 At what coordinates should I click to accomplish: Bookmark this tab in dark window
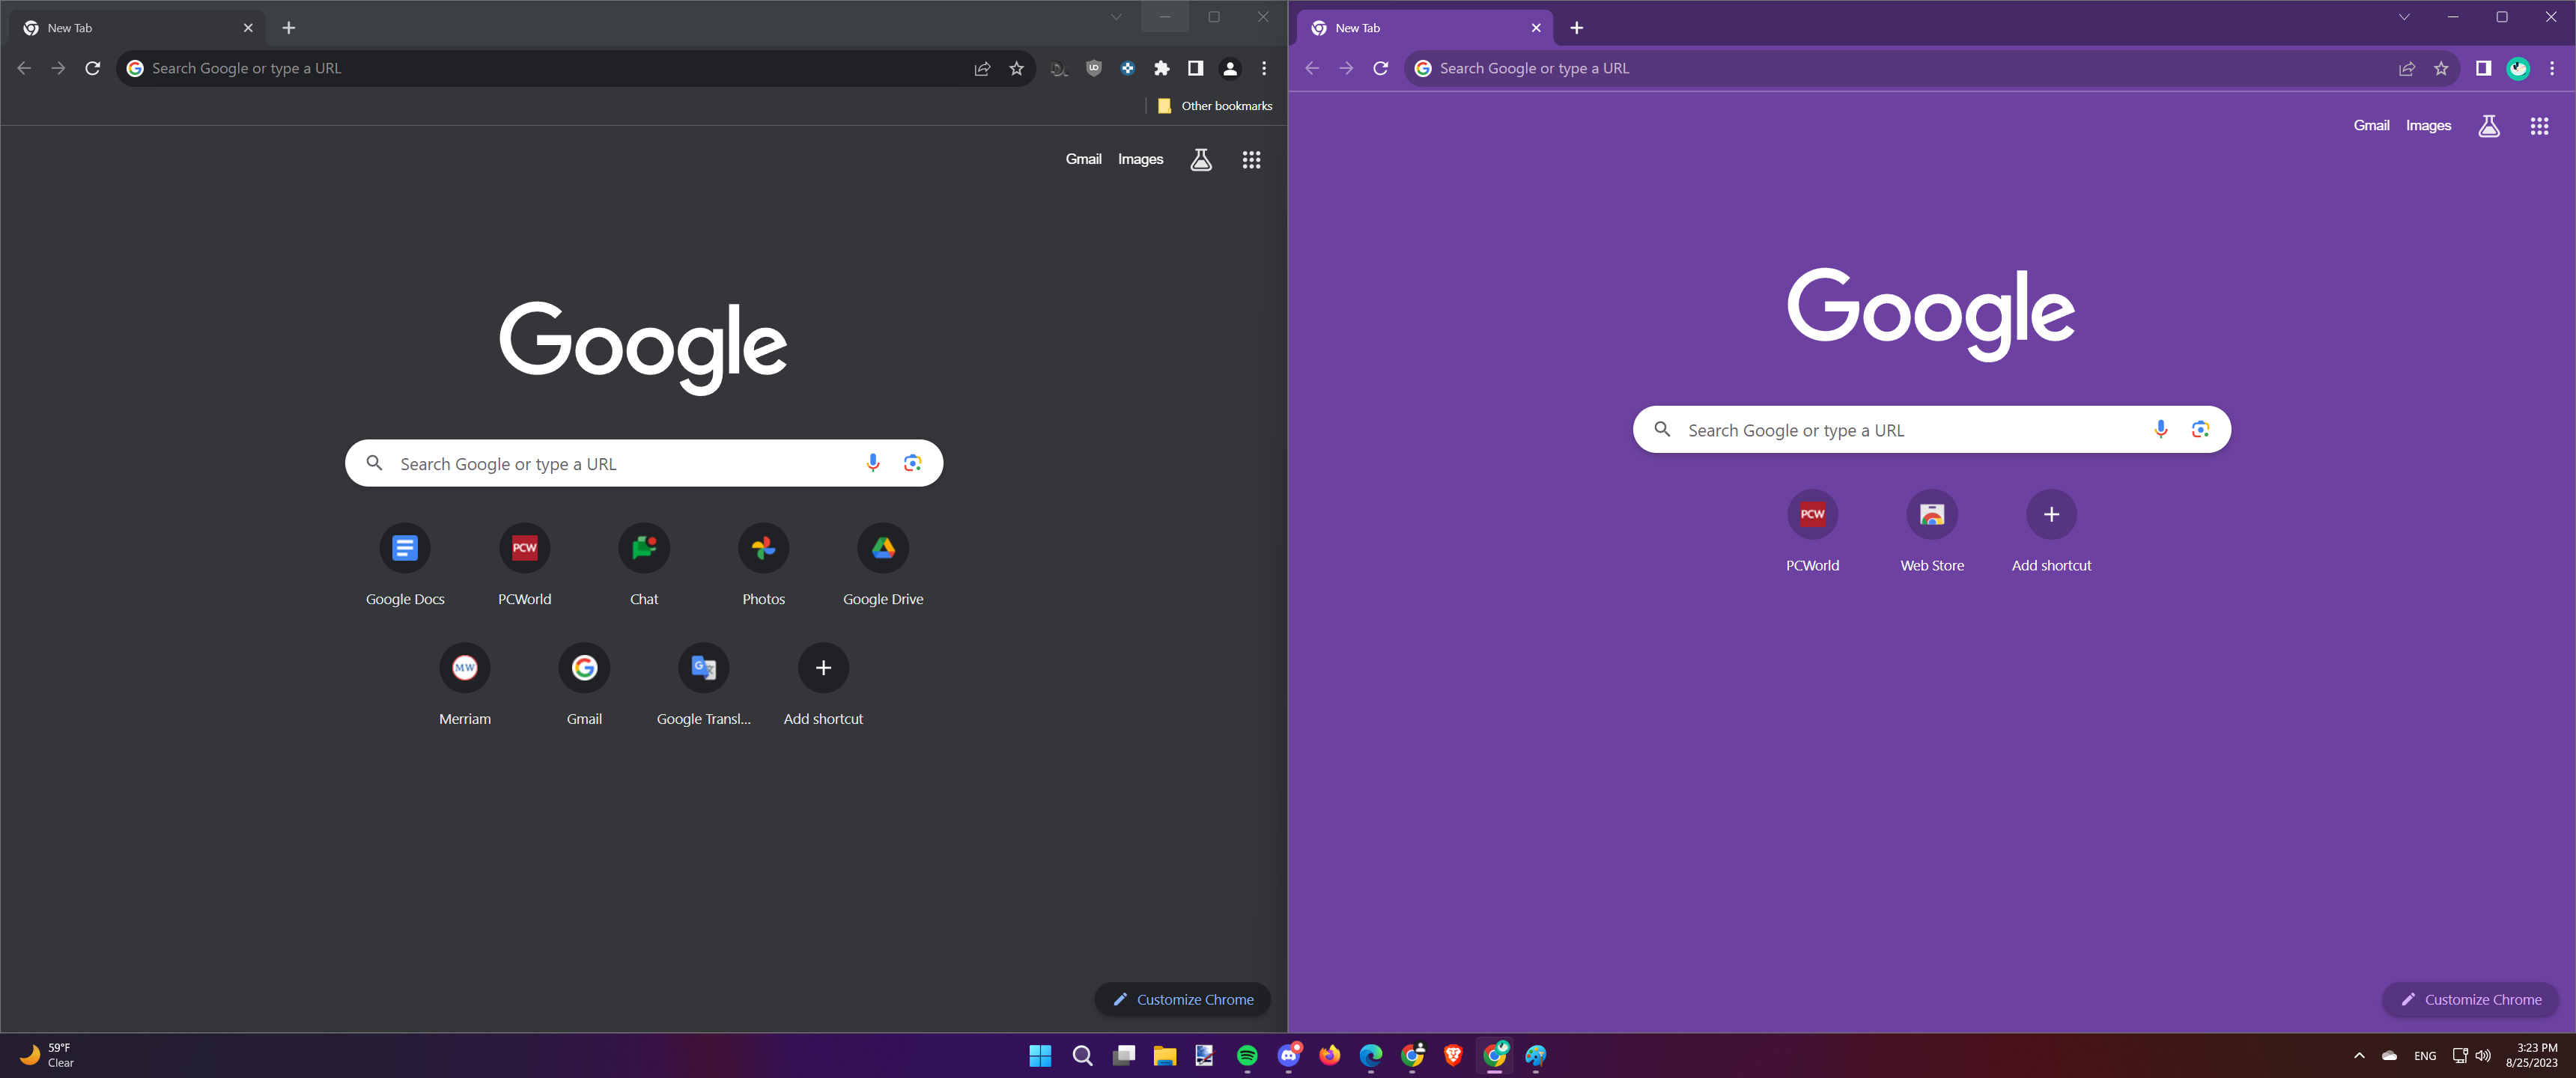click(x=1017, y=68)
